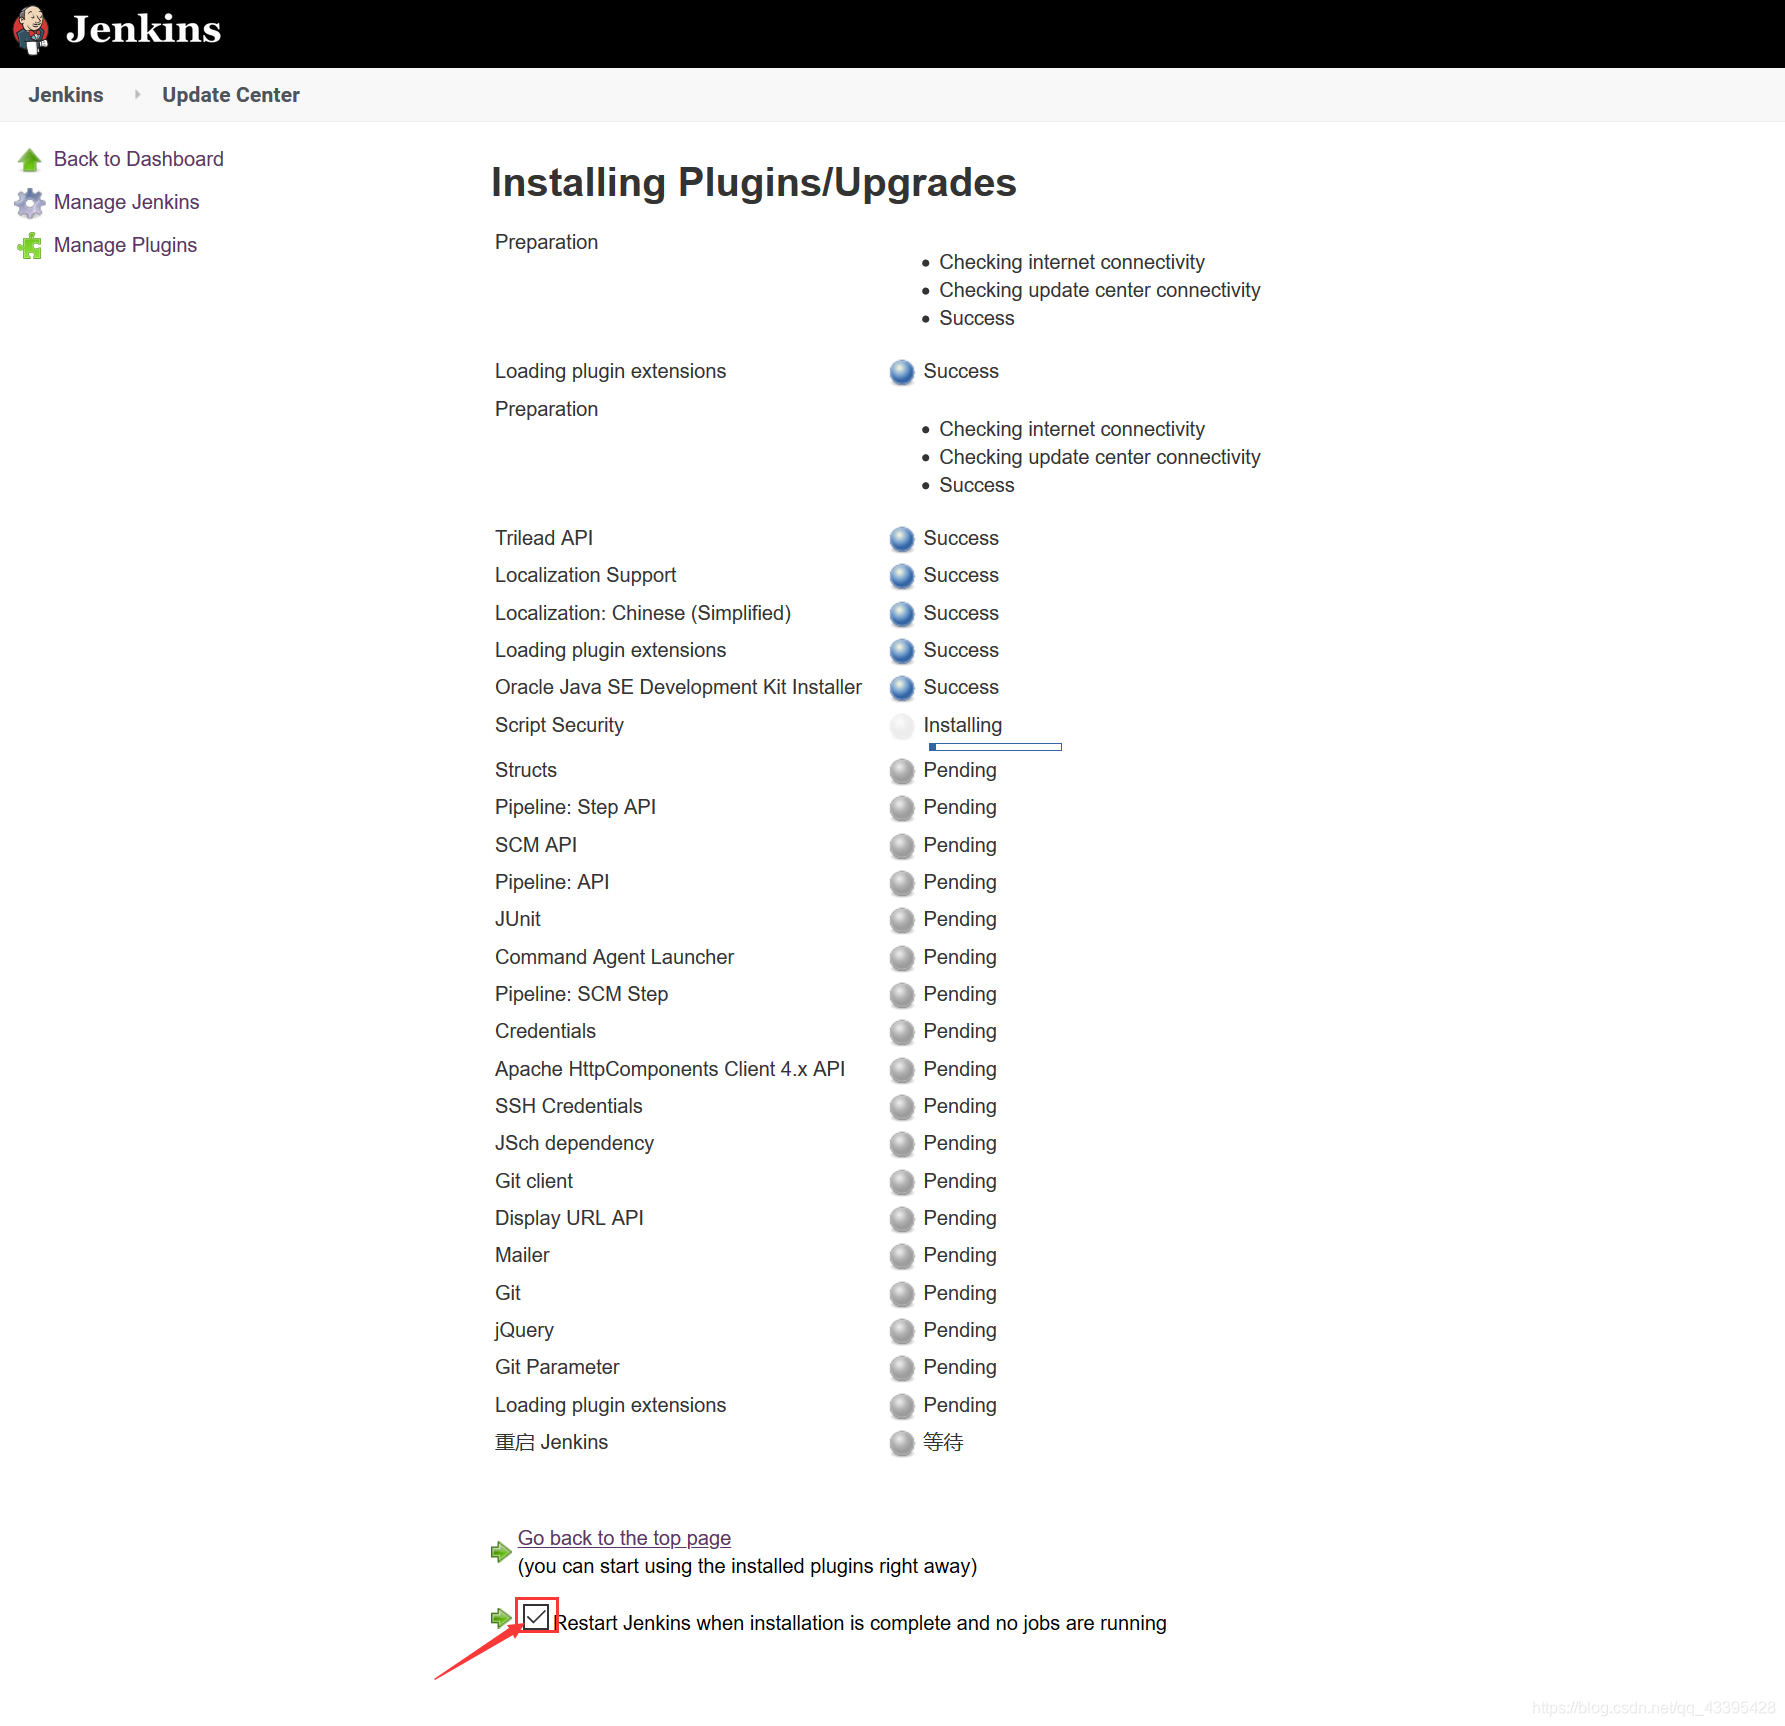Click the grey pending ball for Command Agent Launcher
The width and height of the screenshot is (1785, 1726).
coord(902,958)
